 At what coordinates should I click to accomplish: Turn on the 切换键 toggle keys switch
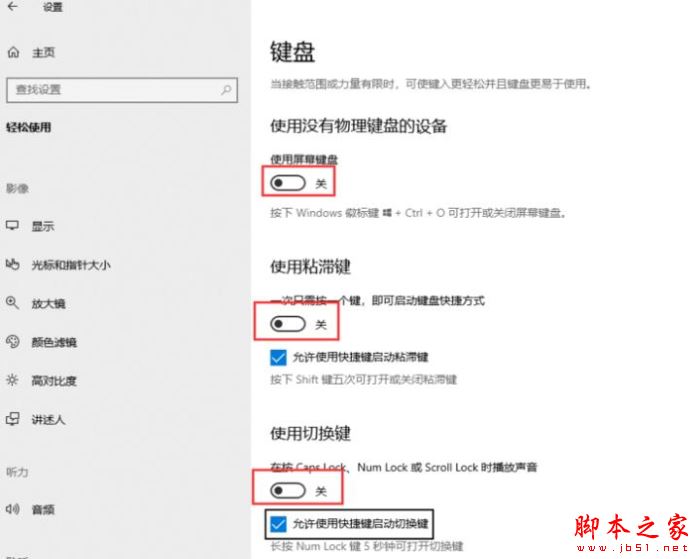[288, 491]
